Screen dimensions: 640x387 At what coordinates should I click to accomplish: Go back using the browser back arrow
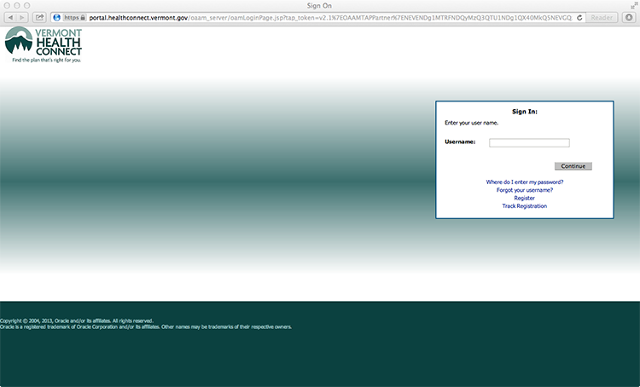click(x=11, y=18)
